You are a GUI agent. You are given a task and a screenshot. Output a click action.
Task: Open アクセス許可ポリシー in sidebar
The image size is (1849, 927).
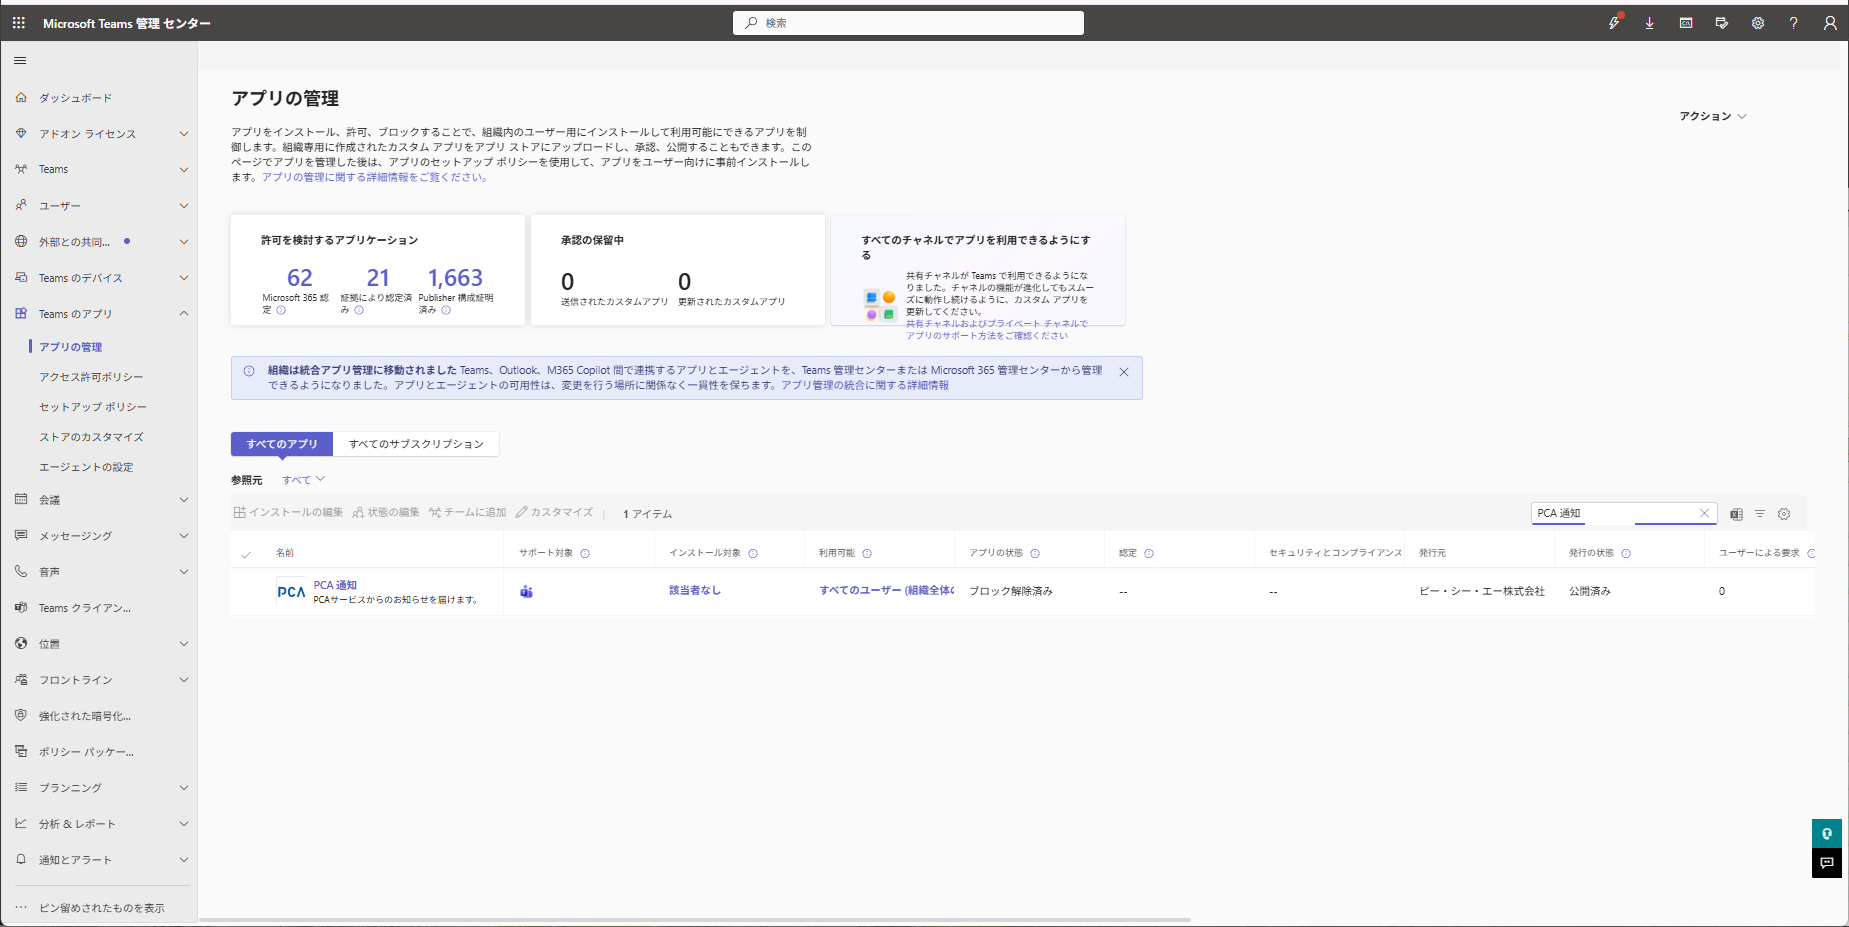click(91, 377)
